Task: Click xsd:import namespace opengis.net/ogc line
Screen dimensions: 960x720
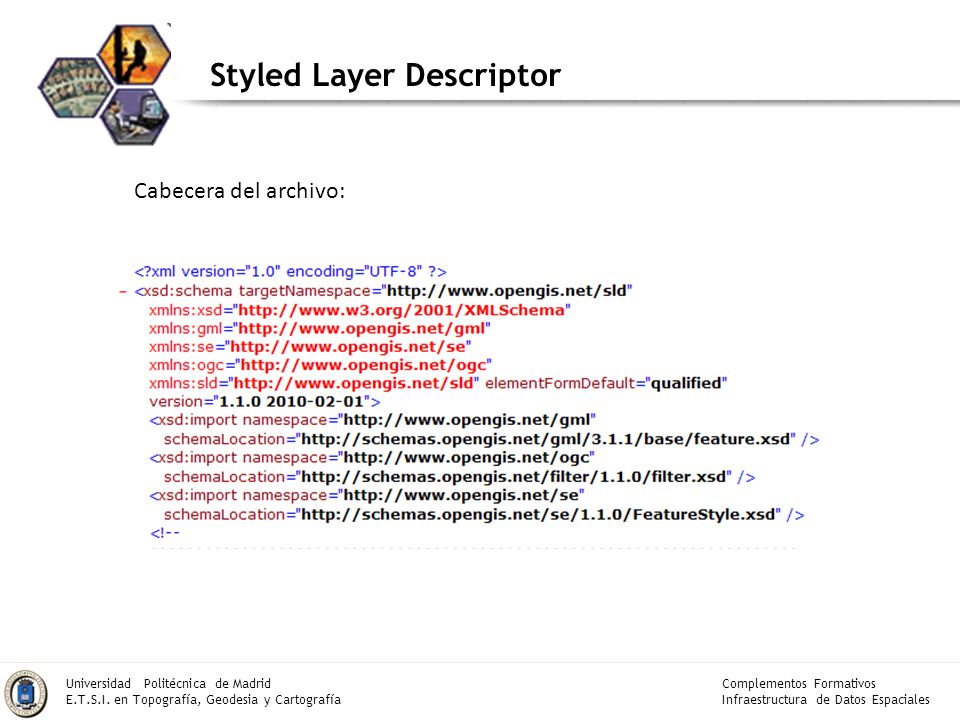Action: tap(372, 457)
